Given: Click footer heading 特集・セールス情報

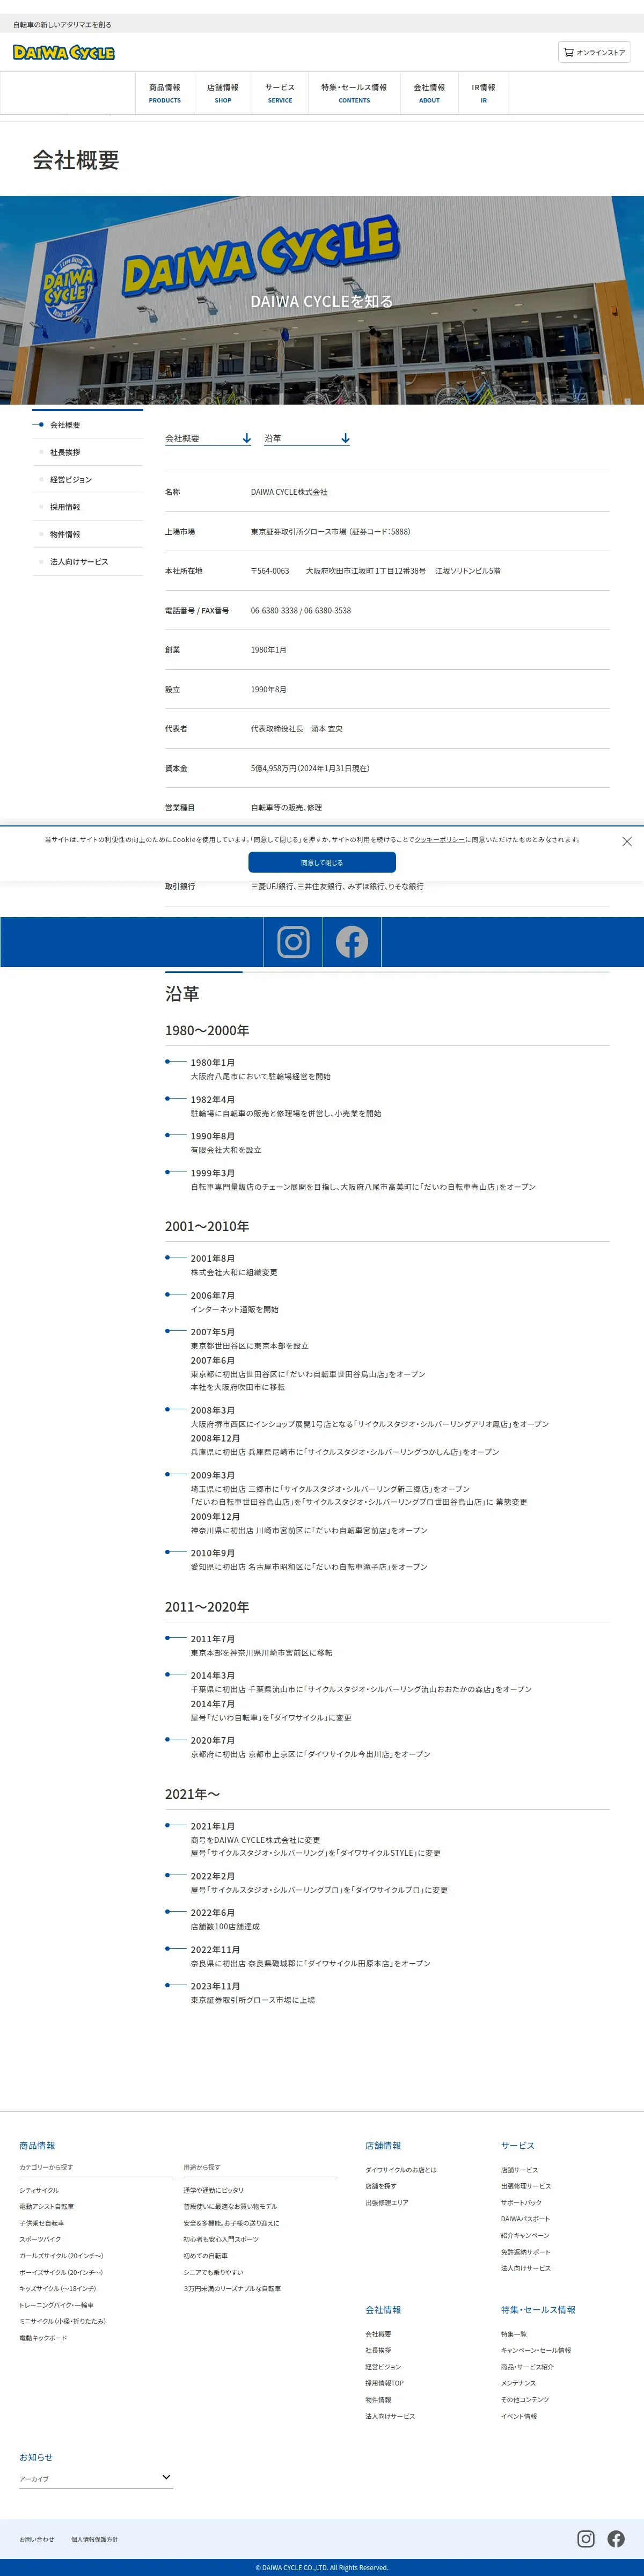Looking at the screenshot, I should 538,2309.
